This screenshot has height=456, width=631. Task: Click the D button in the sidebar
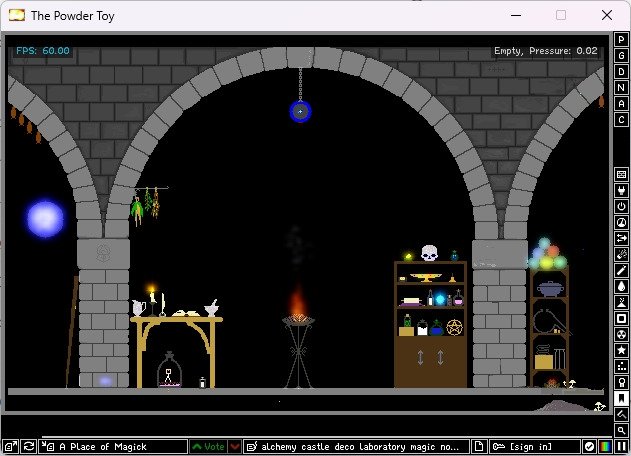(621, 72)
